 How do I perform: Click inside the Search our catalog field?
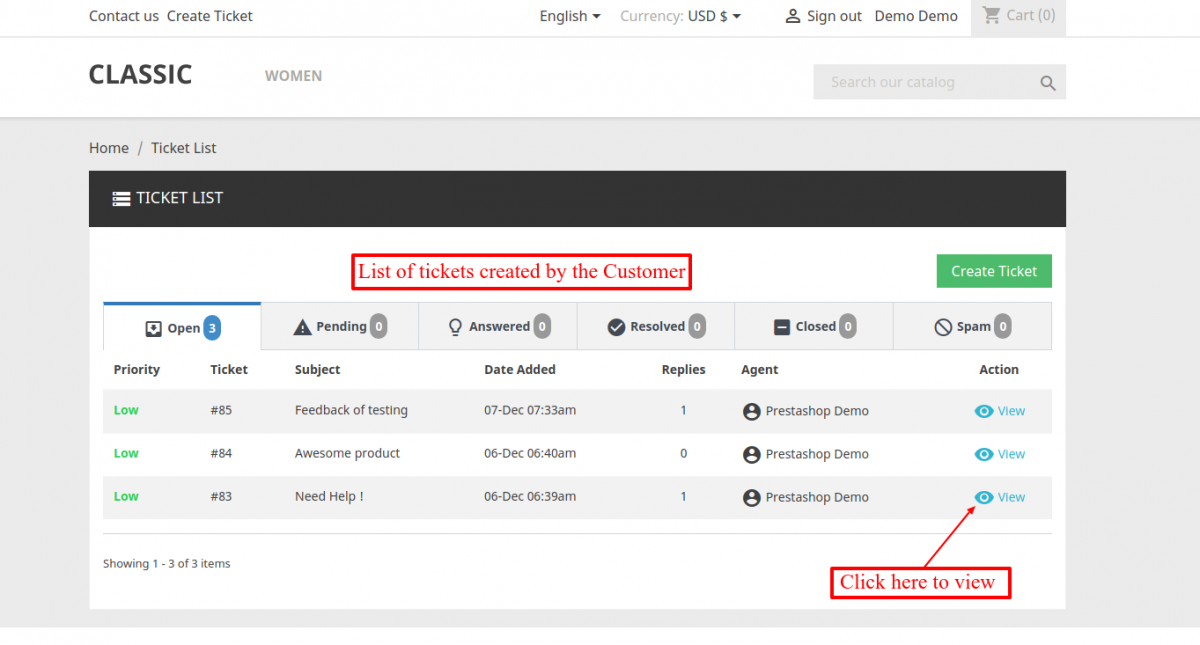(920, 82)
